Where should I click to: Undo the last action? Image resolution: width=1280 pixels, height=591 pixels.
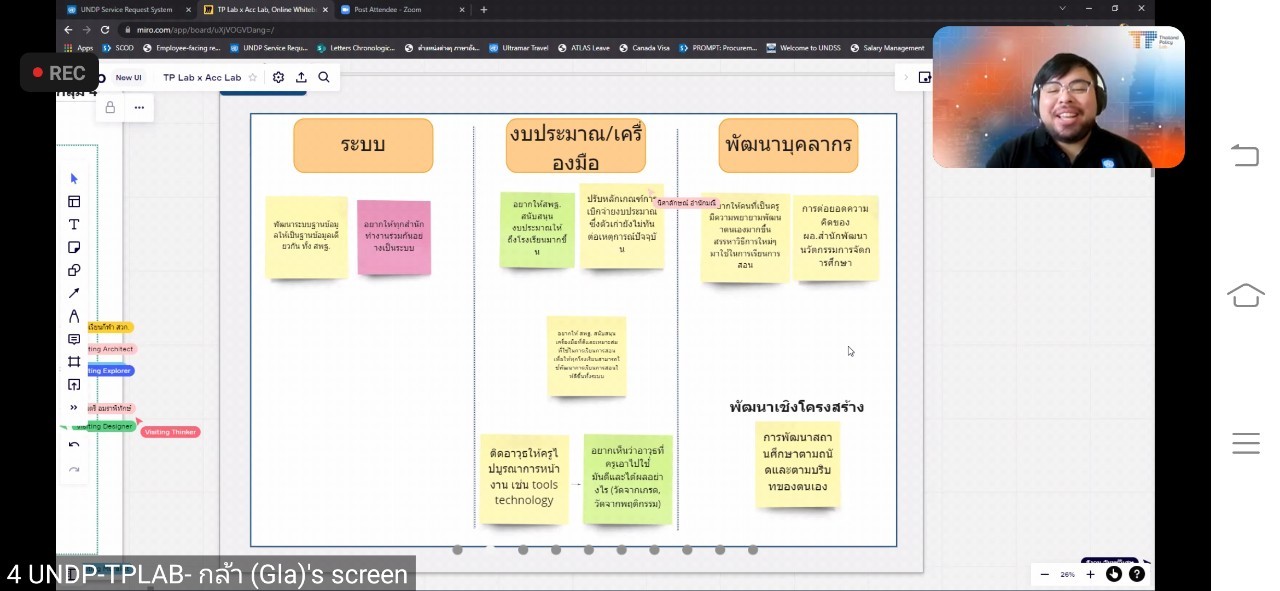(74, 445)
